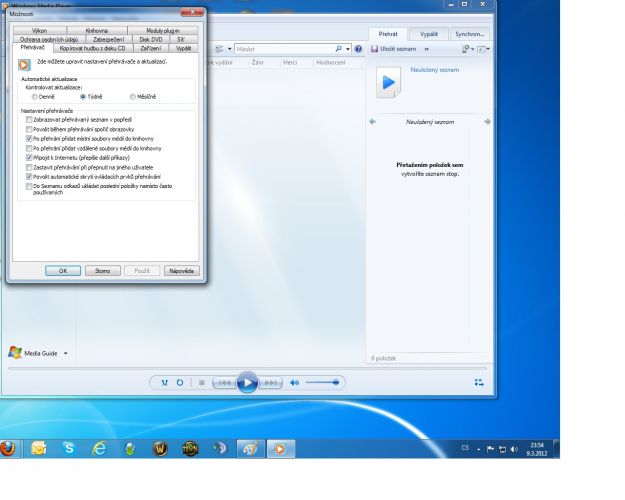The width and height of the screenshot is (625, 500).
Task: Open Internet Explorer taskbar icon
Action: coord(99,449)
